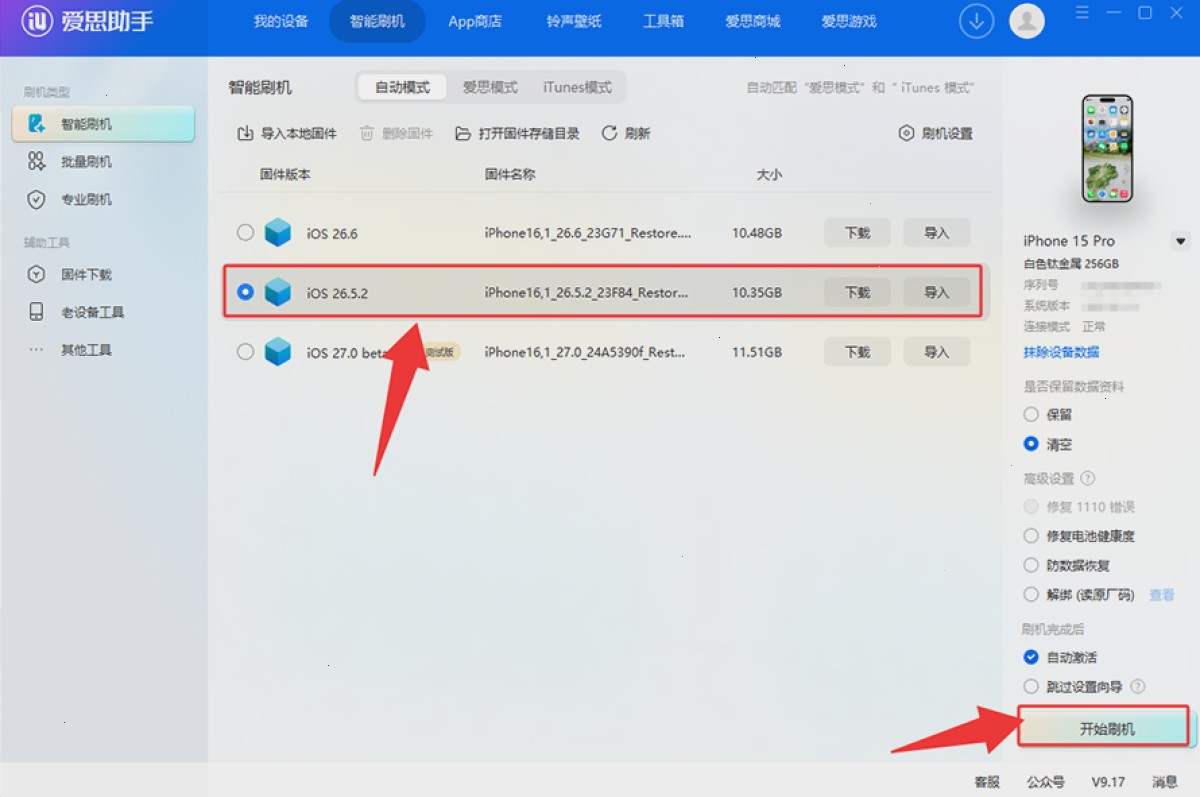The image size is (1200, 797).
Task: Open App商店 tab
Action: pos(475,21)
